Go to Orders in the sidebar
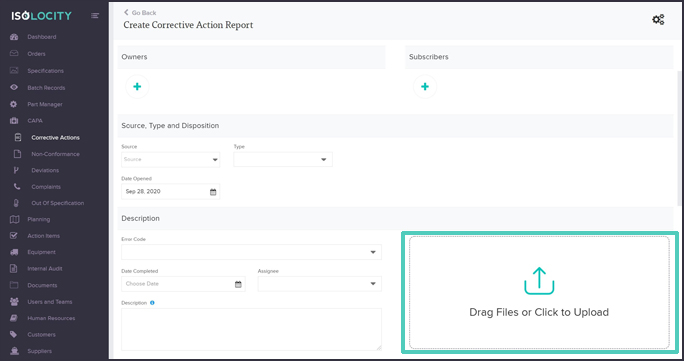684x361 pixels. pyautogui.click(x=36, y=54)
